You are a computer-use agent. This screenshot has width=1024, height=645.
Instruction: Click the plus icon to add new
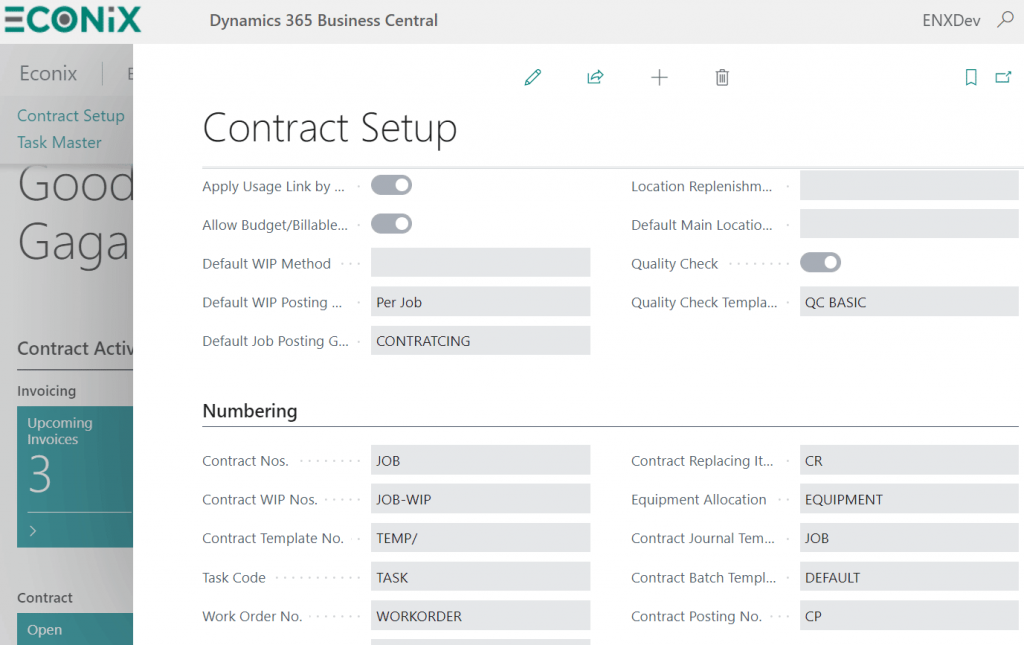659,77
